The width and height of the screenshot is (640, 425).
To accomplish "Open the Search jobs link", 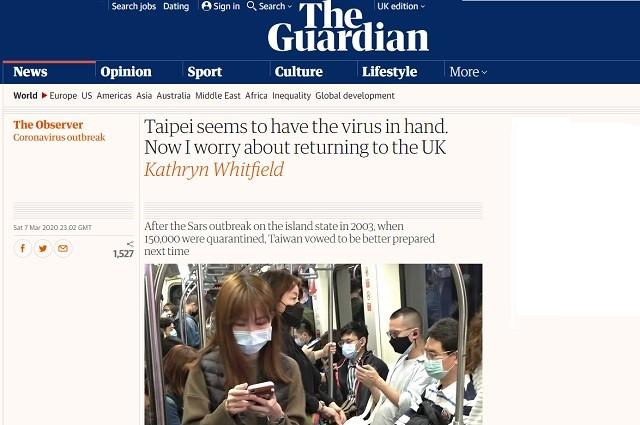I will (134, 6).
